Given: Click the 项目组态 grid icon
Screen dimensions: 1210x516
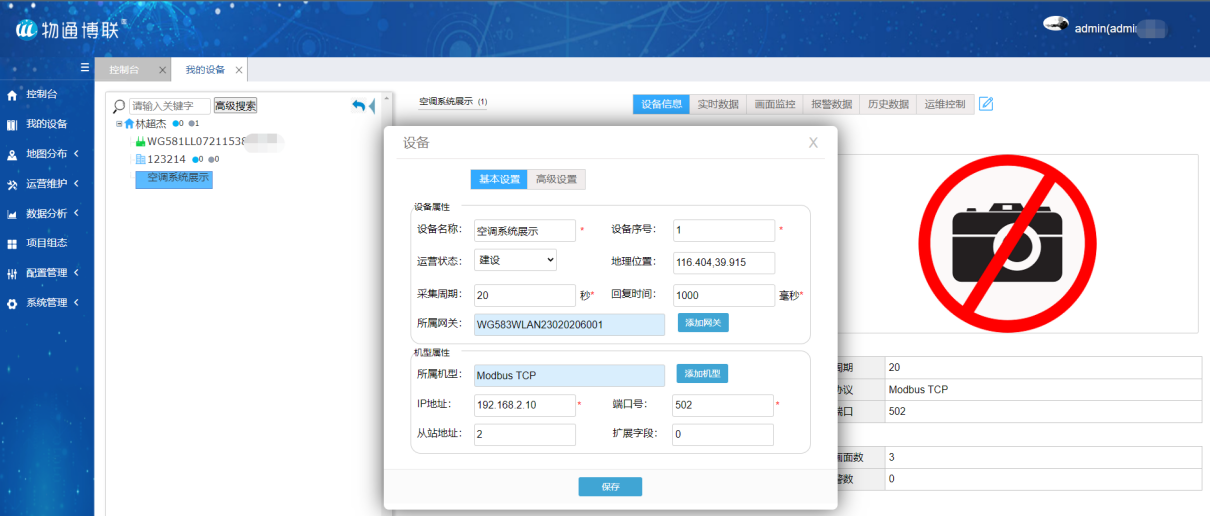Looking at the screenshot, I should coord(12,244).
